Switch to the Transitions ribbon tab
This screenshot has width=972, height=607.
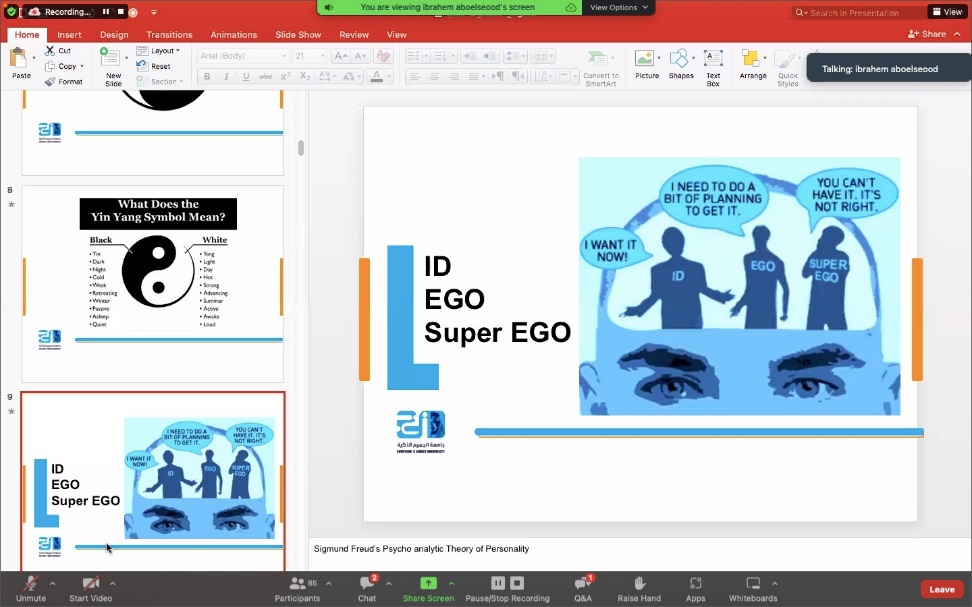click(x=169, y=35)
